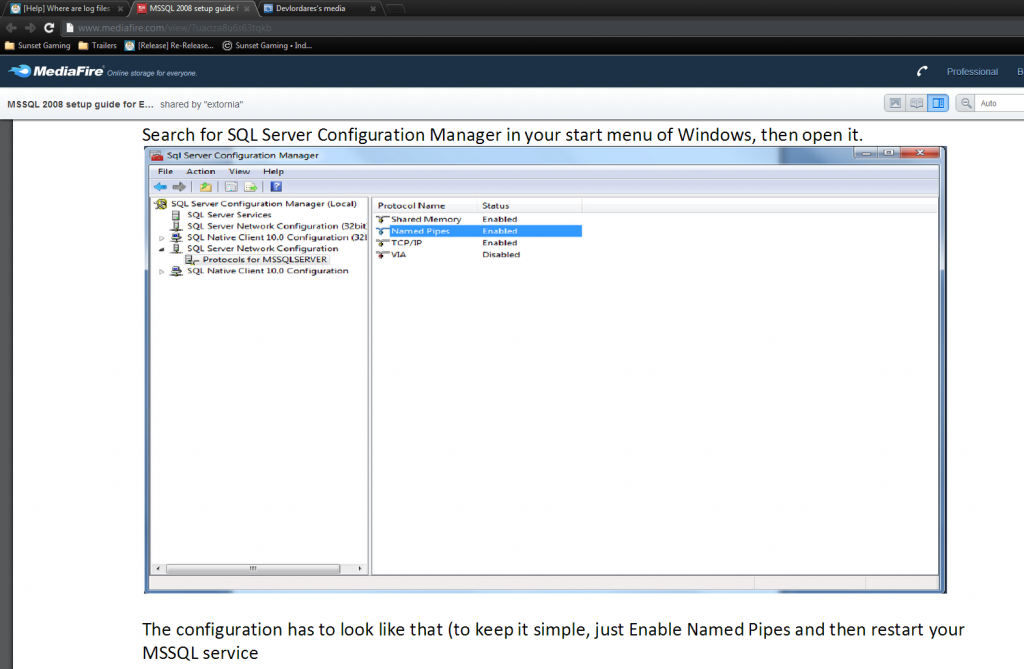Open the Trailers bookmark folder

click(x=98, y=45)
